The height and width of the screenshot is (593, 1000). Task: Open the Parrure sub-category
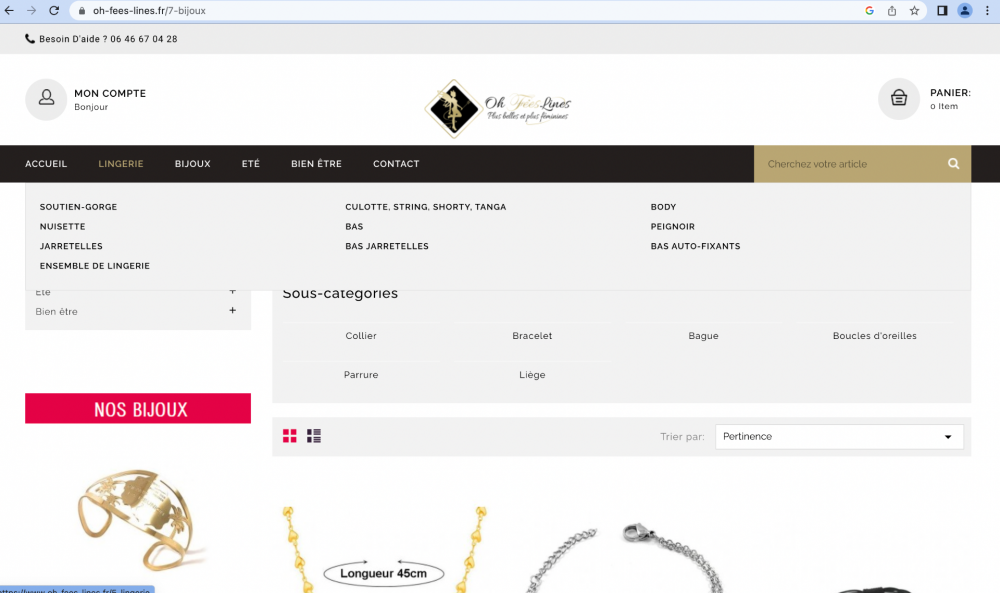pos(361,375)
